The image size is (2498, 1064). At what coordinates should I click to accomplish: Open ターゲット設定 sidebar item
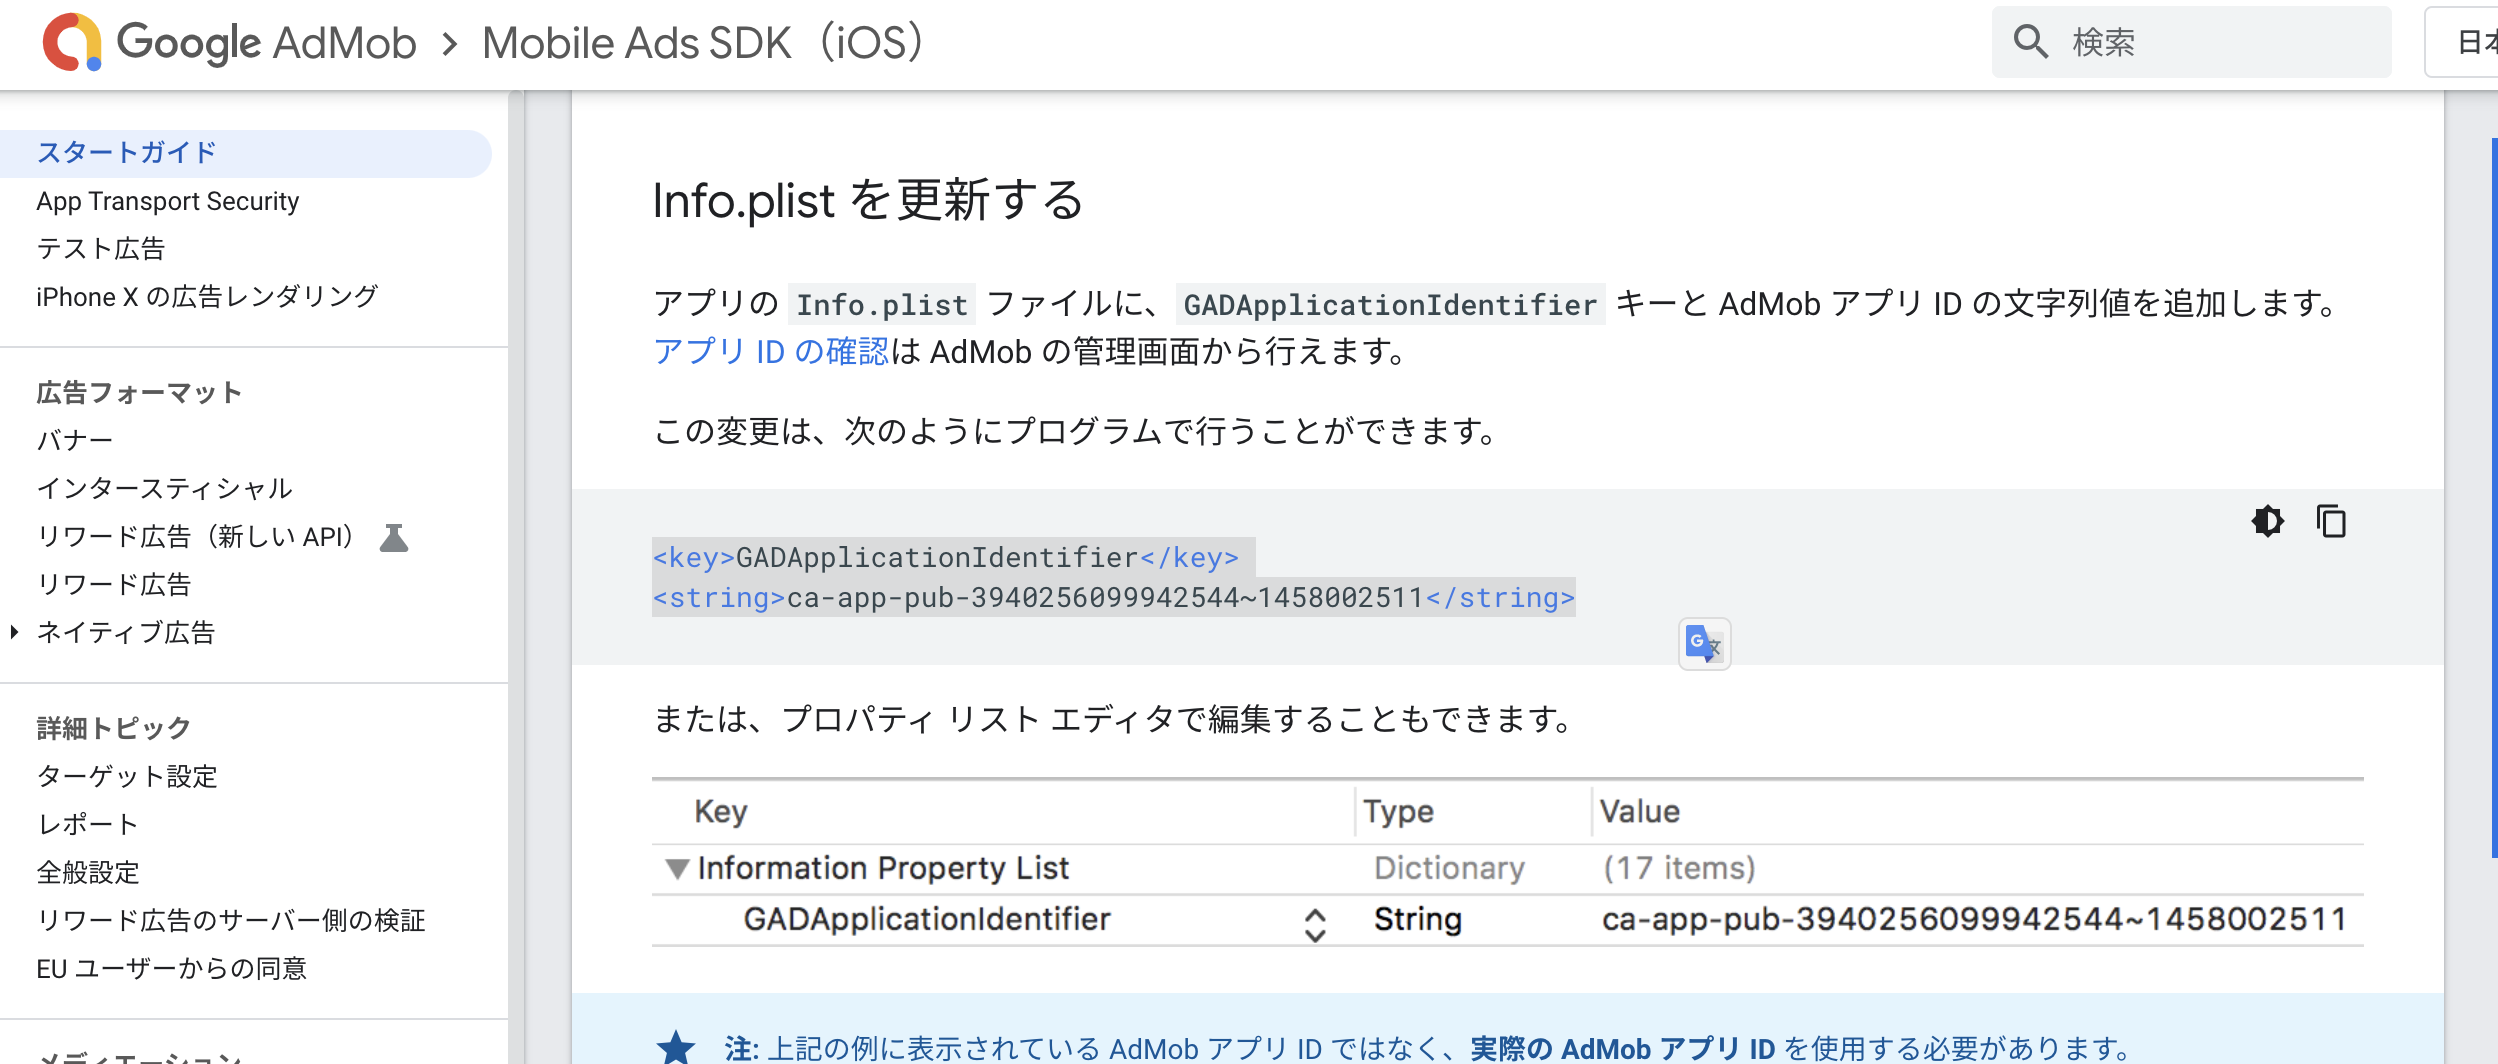[126, 777]
